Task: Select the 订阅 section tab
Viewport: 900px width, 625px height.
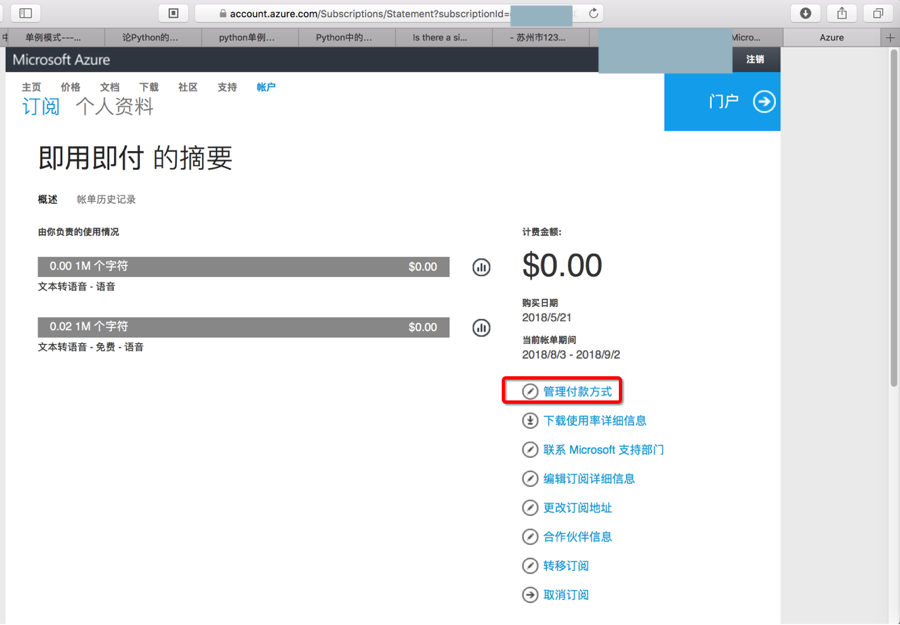Action: click(41, 107)
